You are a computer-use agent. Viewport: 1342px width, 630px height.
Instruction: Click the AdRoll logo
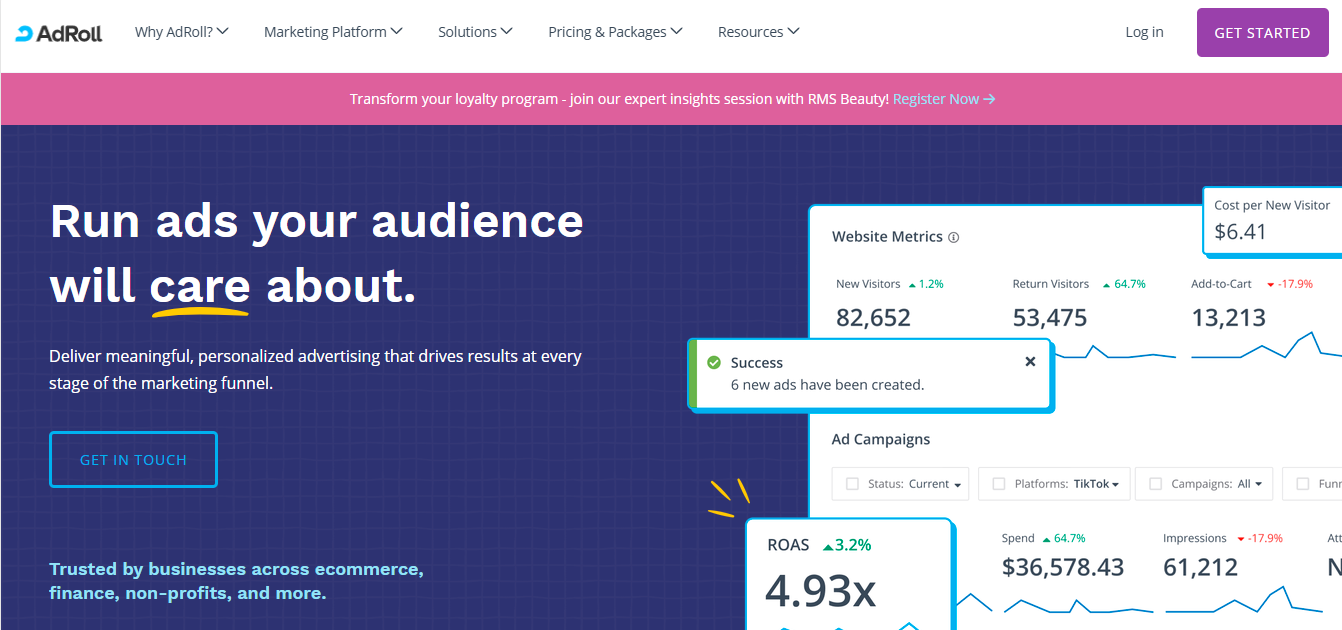[x=59, y=33]
